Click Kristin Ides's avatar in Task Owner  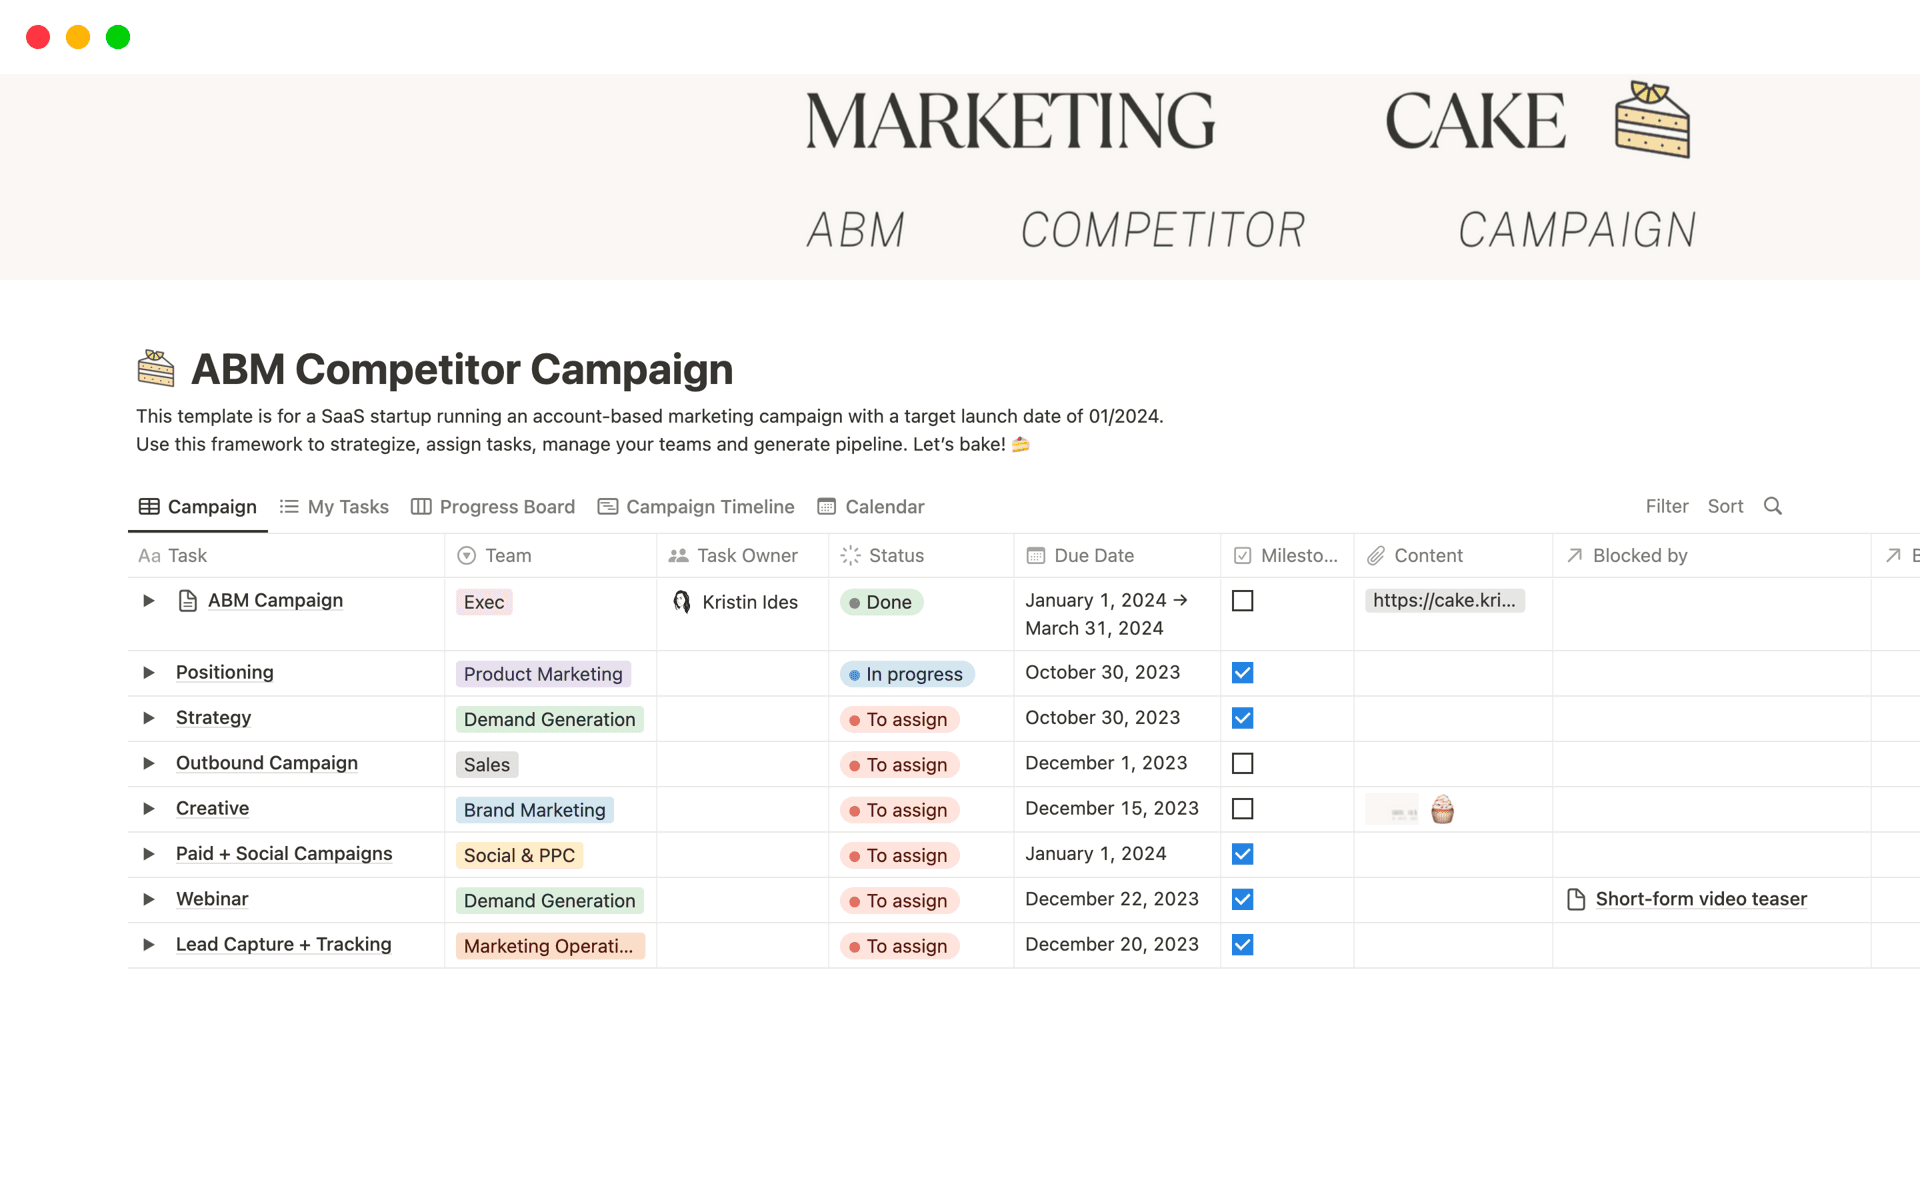(682, 601)
